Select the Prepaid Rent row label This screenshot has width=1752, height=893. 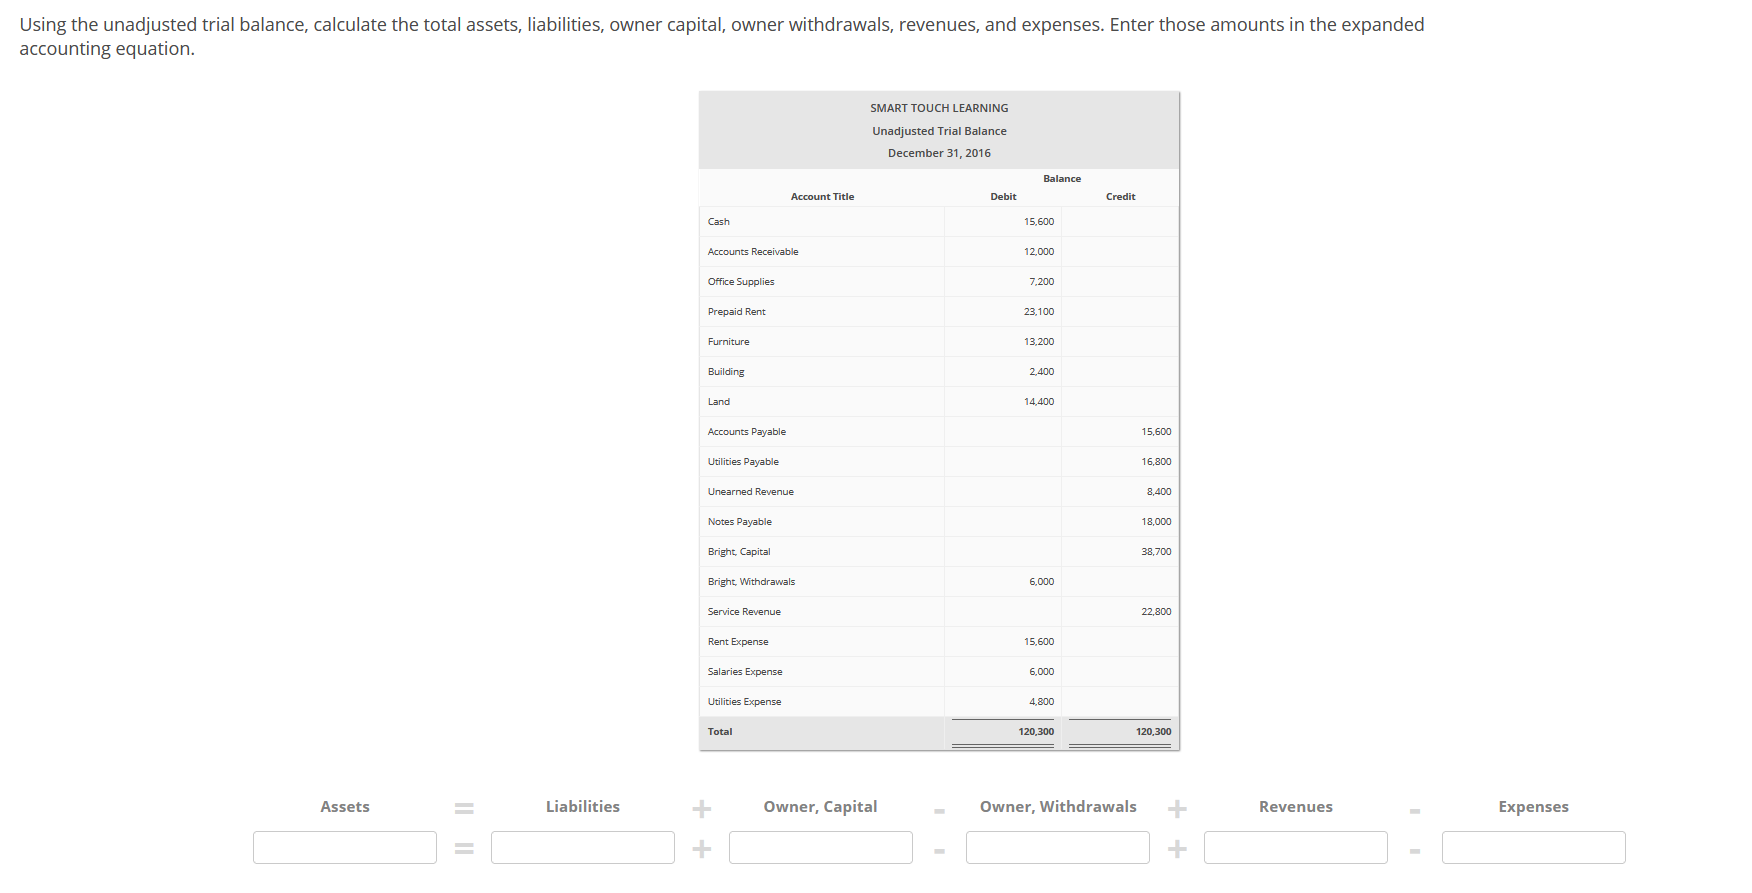[x=737, y=312]
